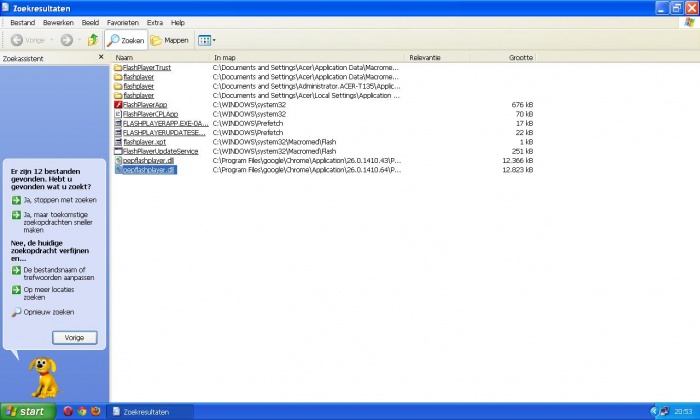Click the Up one folder icon
Image resolution: width=700 pixels, height=420 pixels.
point(93,40)
